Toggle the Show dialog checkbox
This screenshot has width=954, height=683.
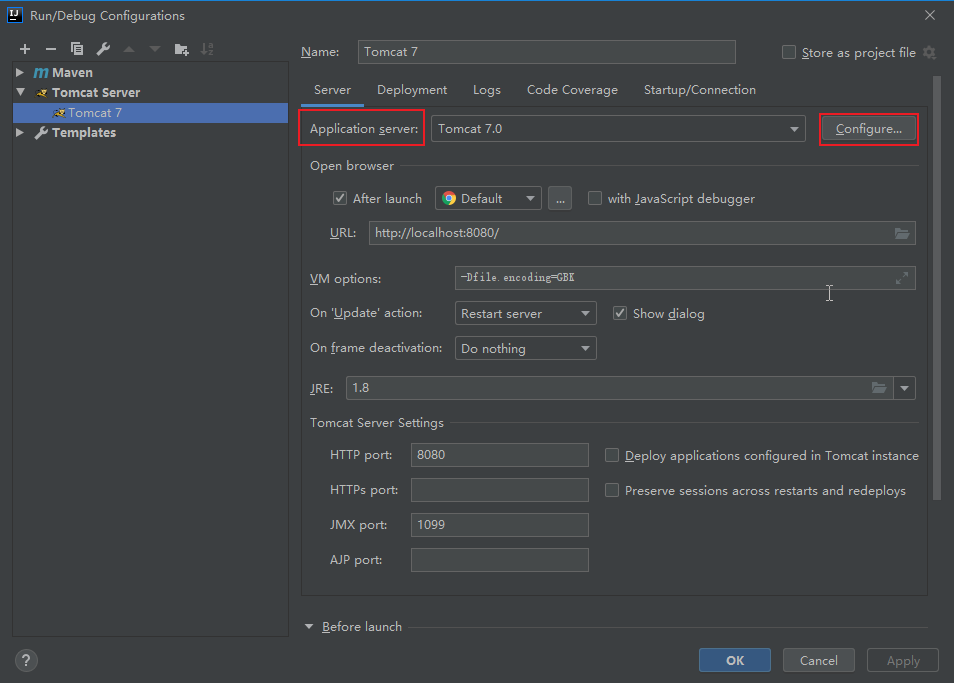[x=620, y=314]
